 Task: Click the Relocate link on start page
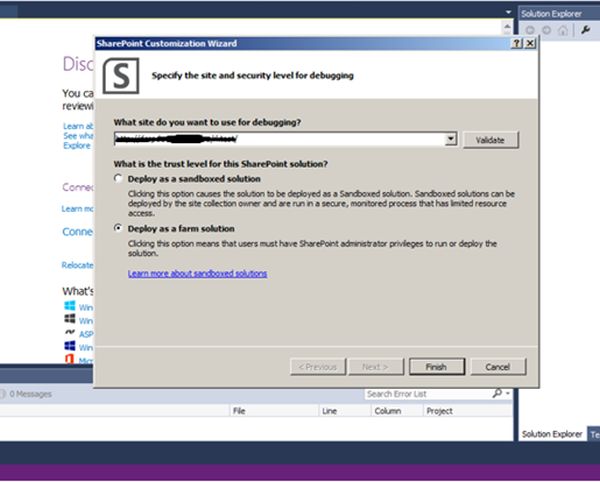[77, 265]
